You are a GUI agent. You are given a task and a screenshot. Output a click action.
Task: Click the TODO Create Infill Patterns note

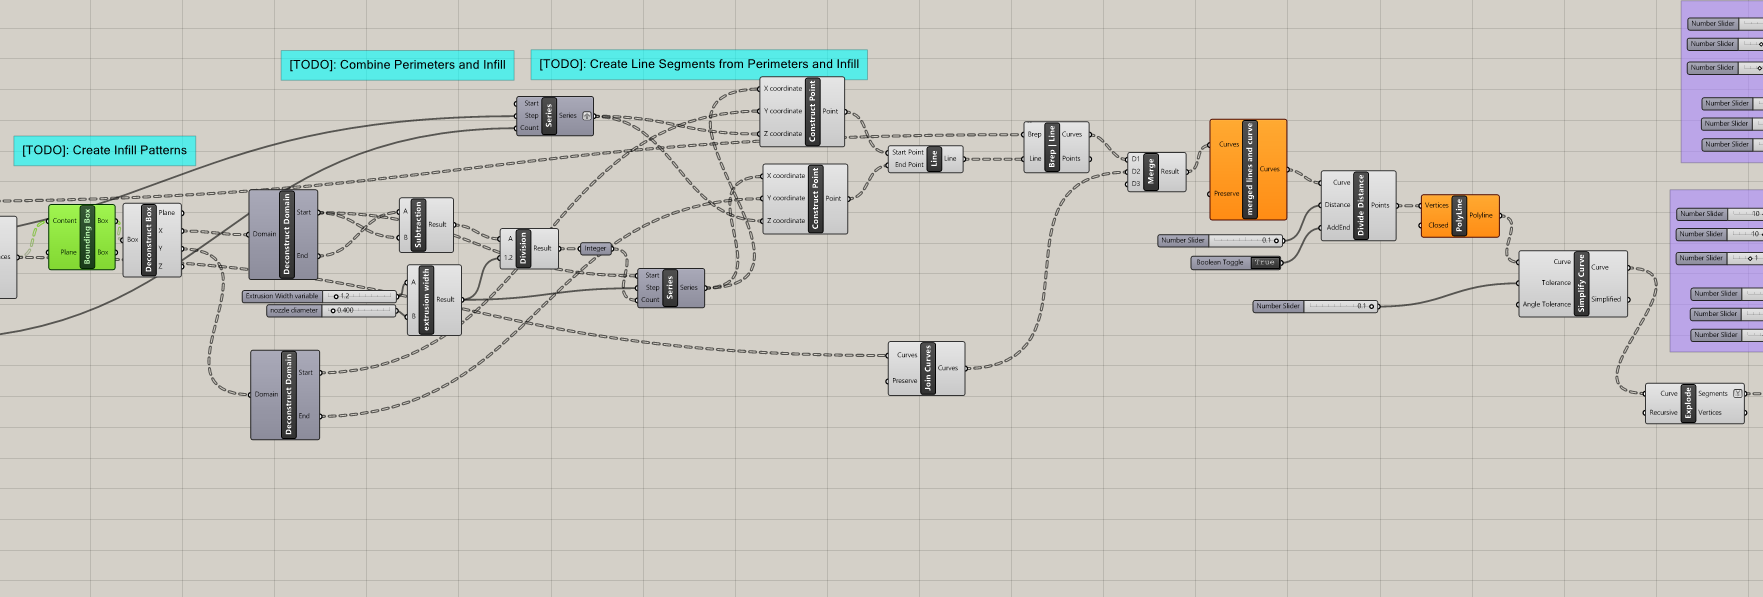pos(105,150)
